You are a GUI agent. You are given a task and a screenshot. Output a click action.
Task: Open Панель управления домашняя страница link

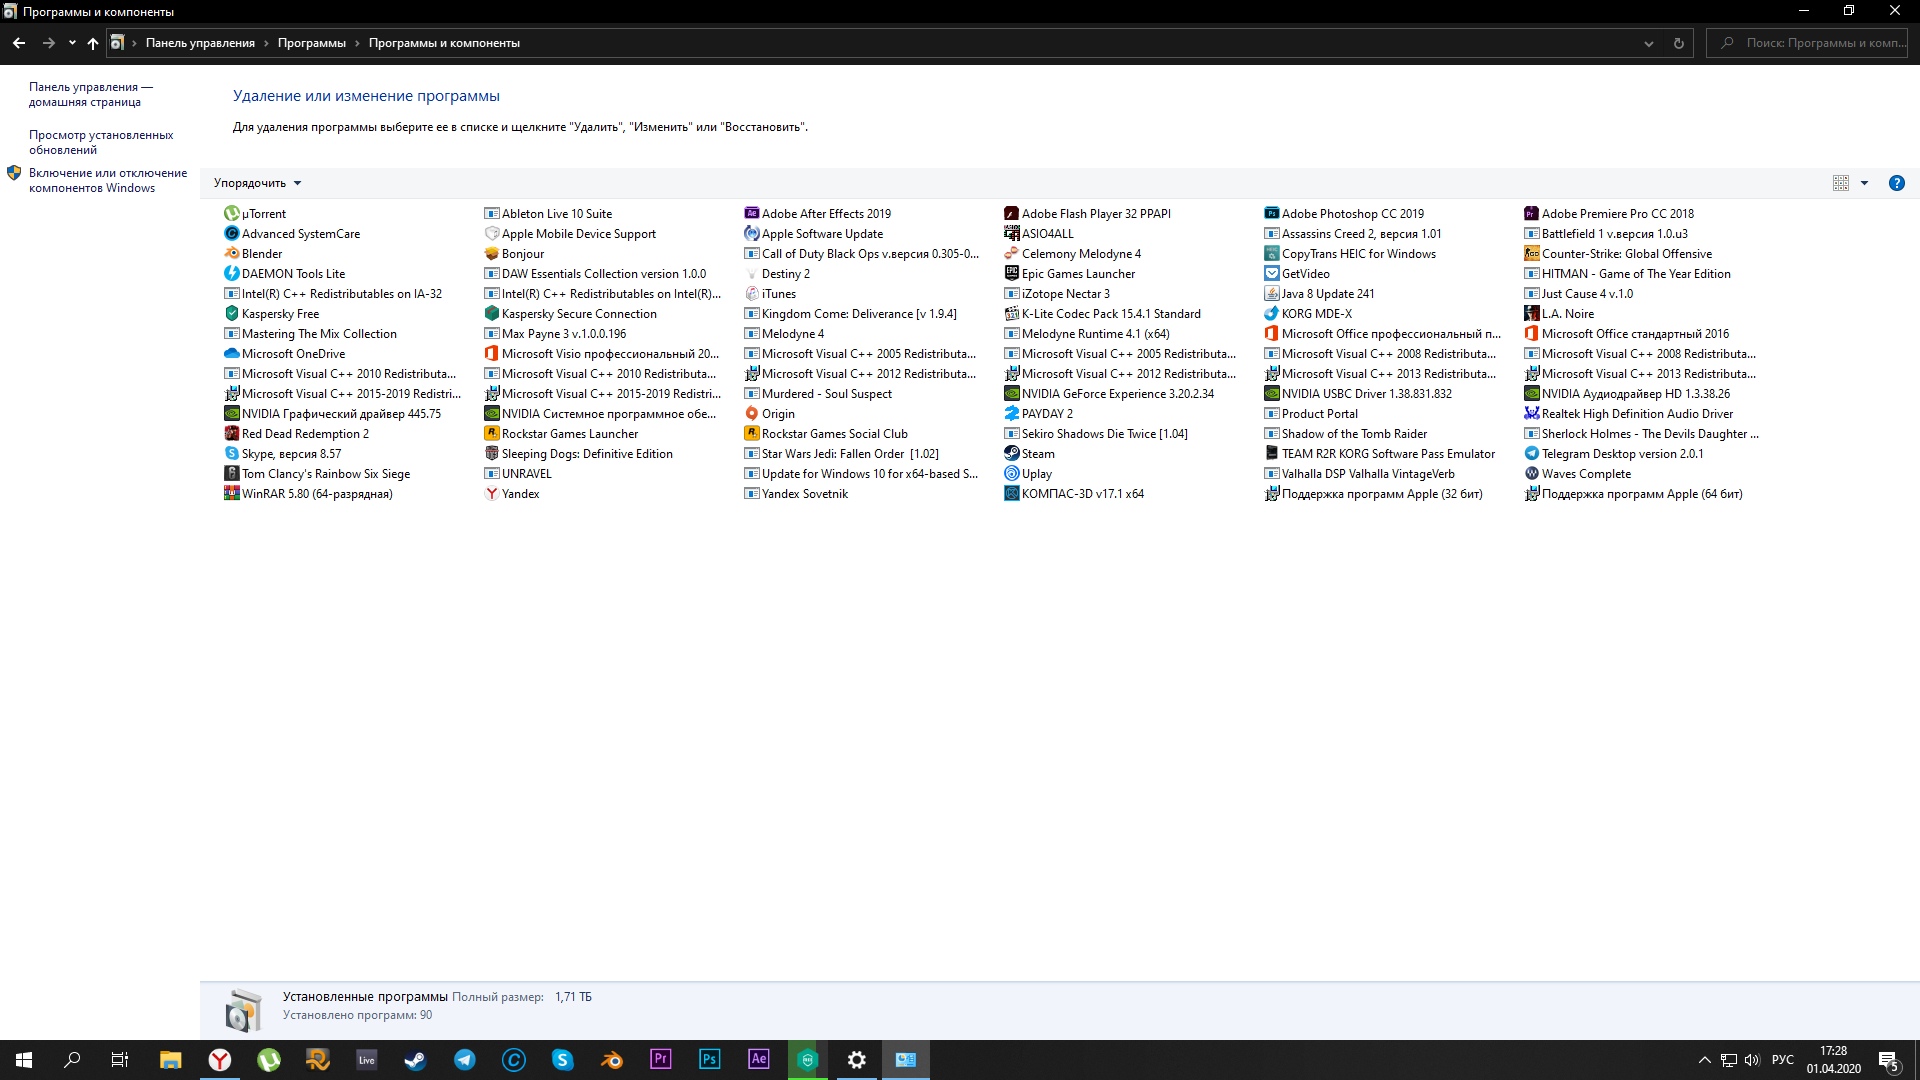[x=90, y=94]
